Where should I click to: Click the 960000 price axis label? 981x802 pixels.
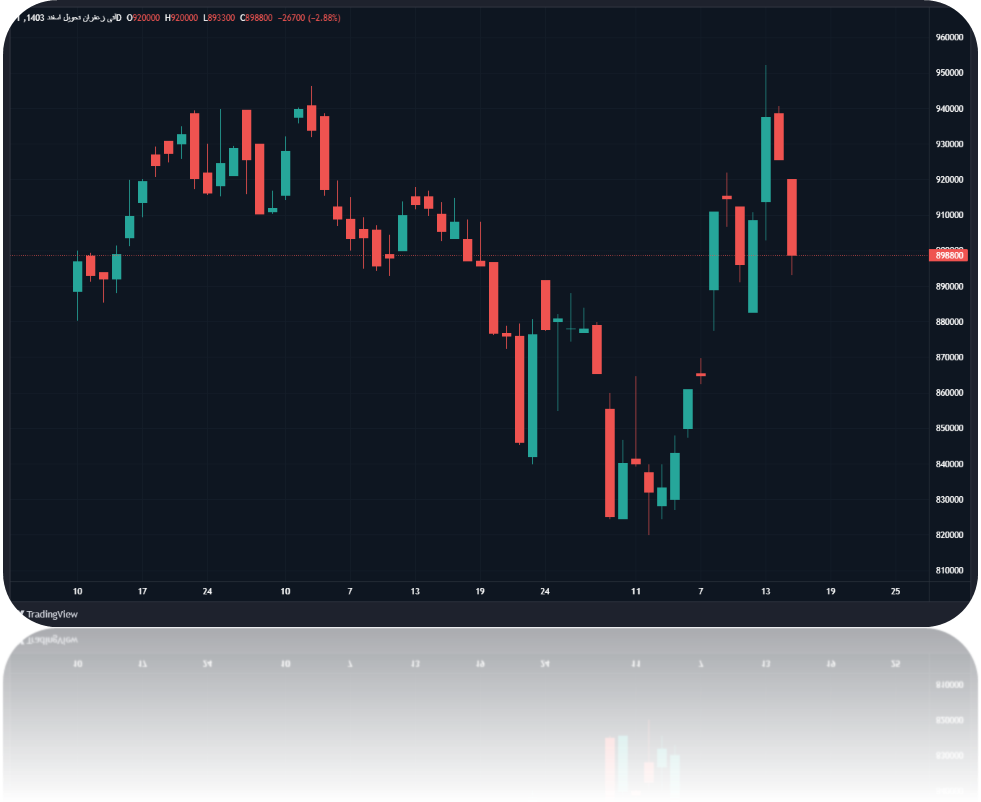click(949, 37)
